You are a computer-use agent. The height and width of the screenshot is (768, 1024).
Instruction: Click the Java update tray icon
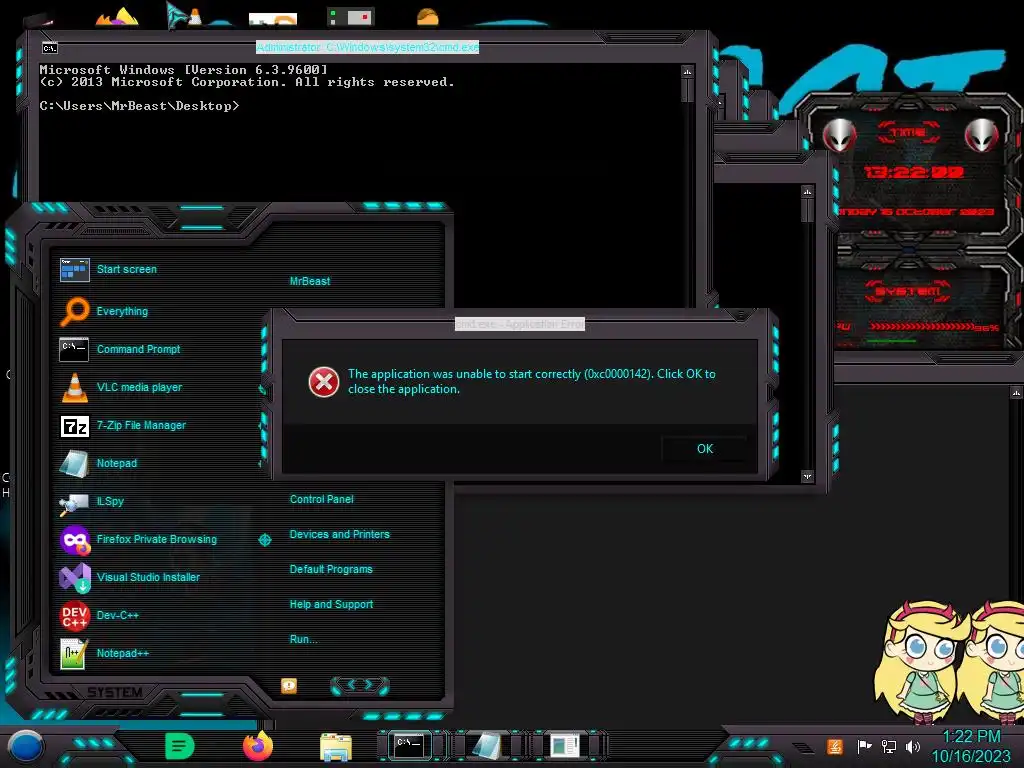(835, 746)
